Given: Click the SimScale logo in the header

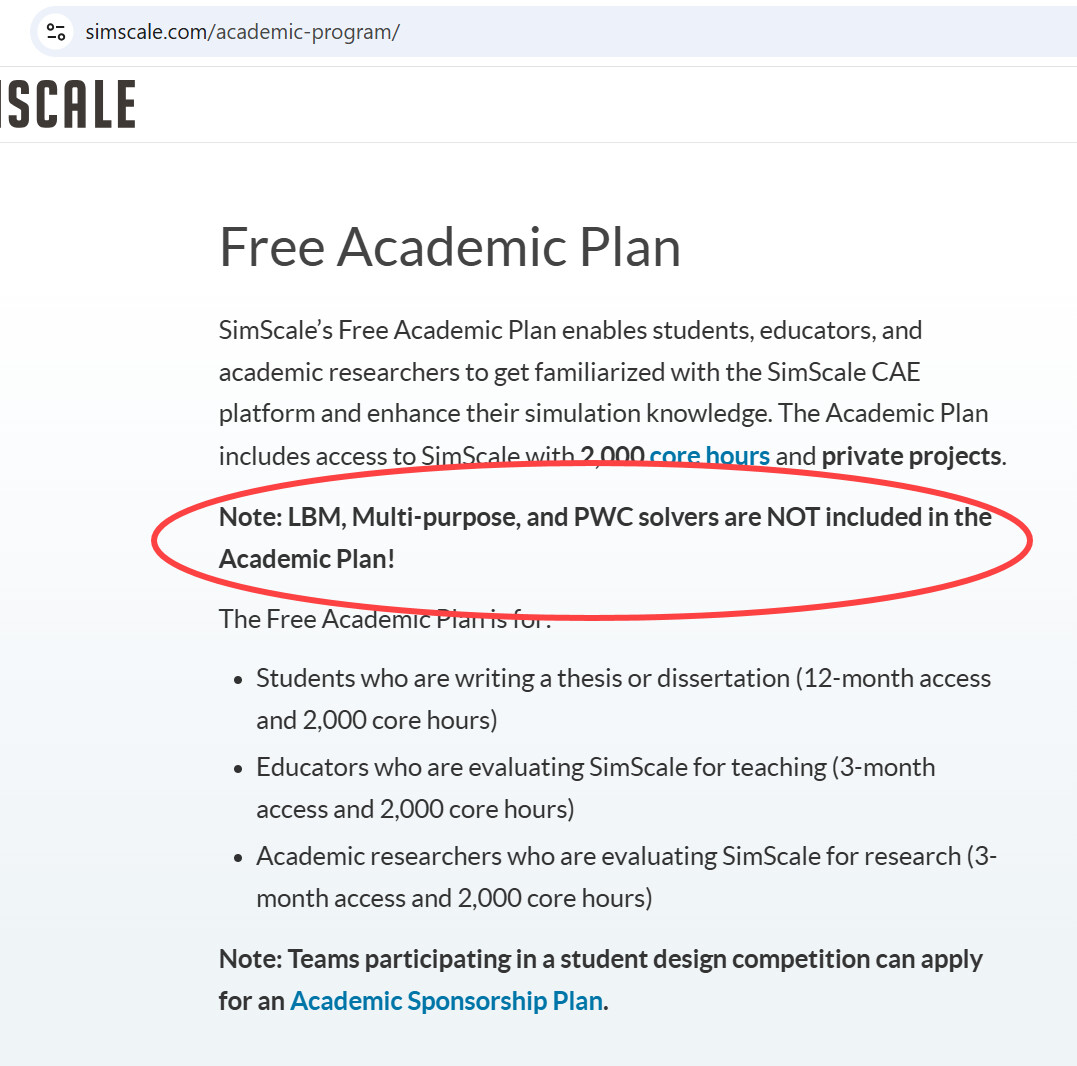Looking at the screenshot, I should (x=67, y=105).
